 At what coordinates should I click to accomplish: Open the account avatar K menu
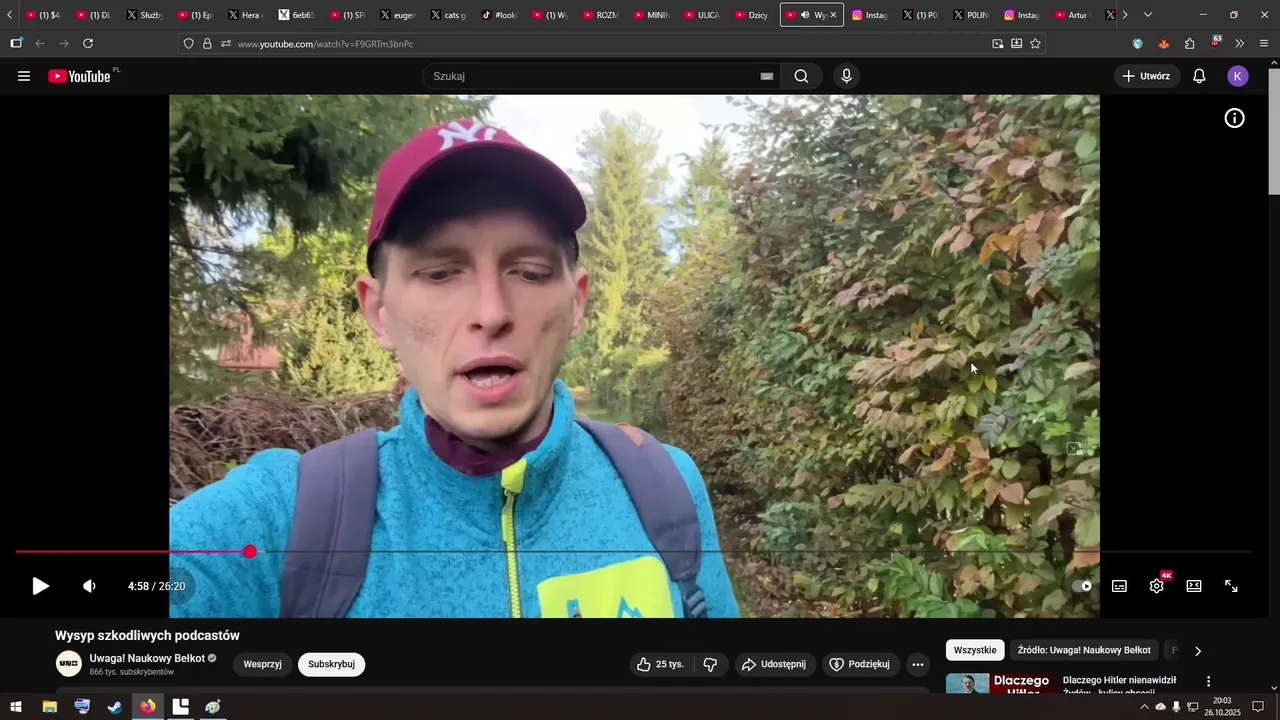(1238, 76)
